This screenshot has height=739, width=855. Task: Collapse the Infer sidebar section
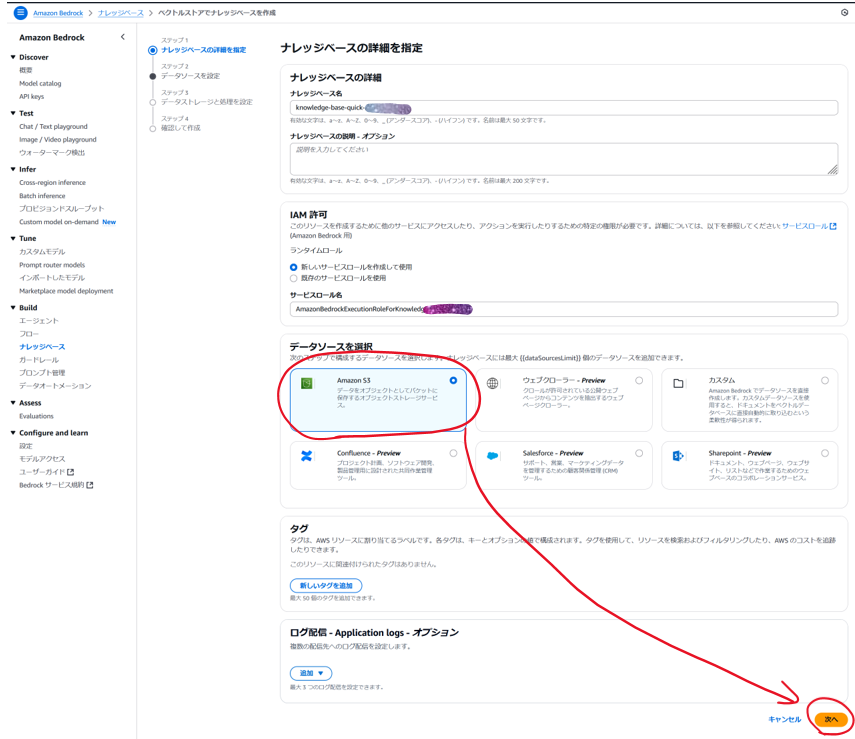pyautogui.click(x=13, y=169)
